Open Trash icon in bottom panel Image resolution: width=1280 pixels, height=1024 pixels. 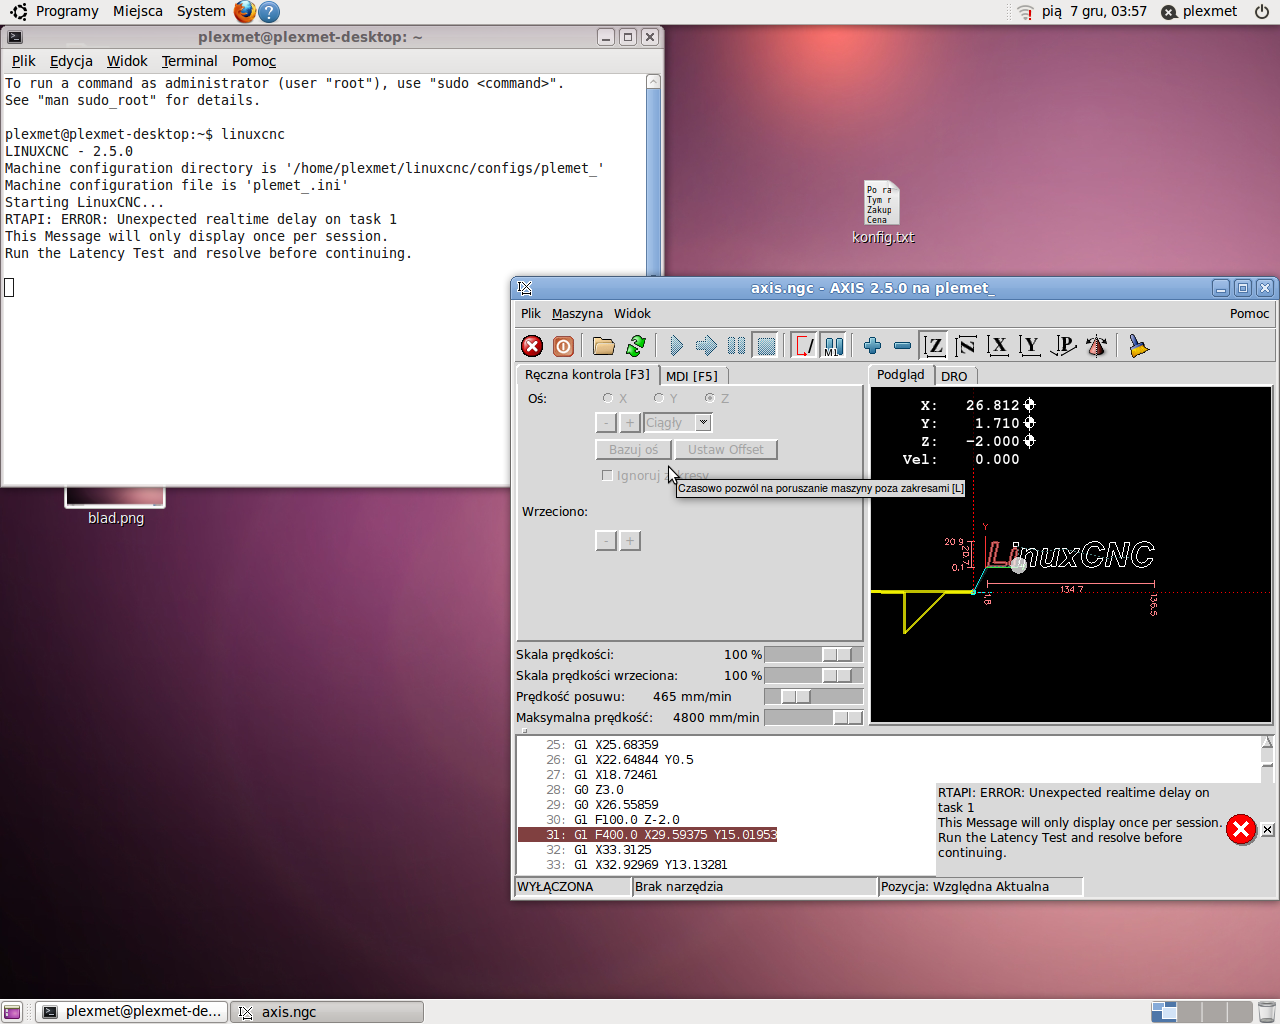pyautogui.click(x=1266, y=1012)
